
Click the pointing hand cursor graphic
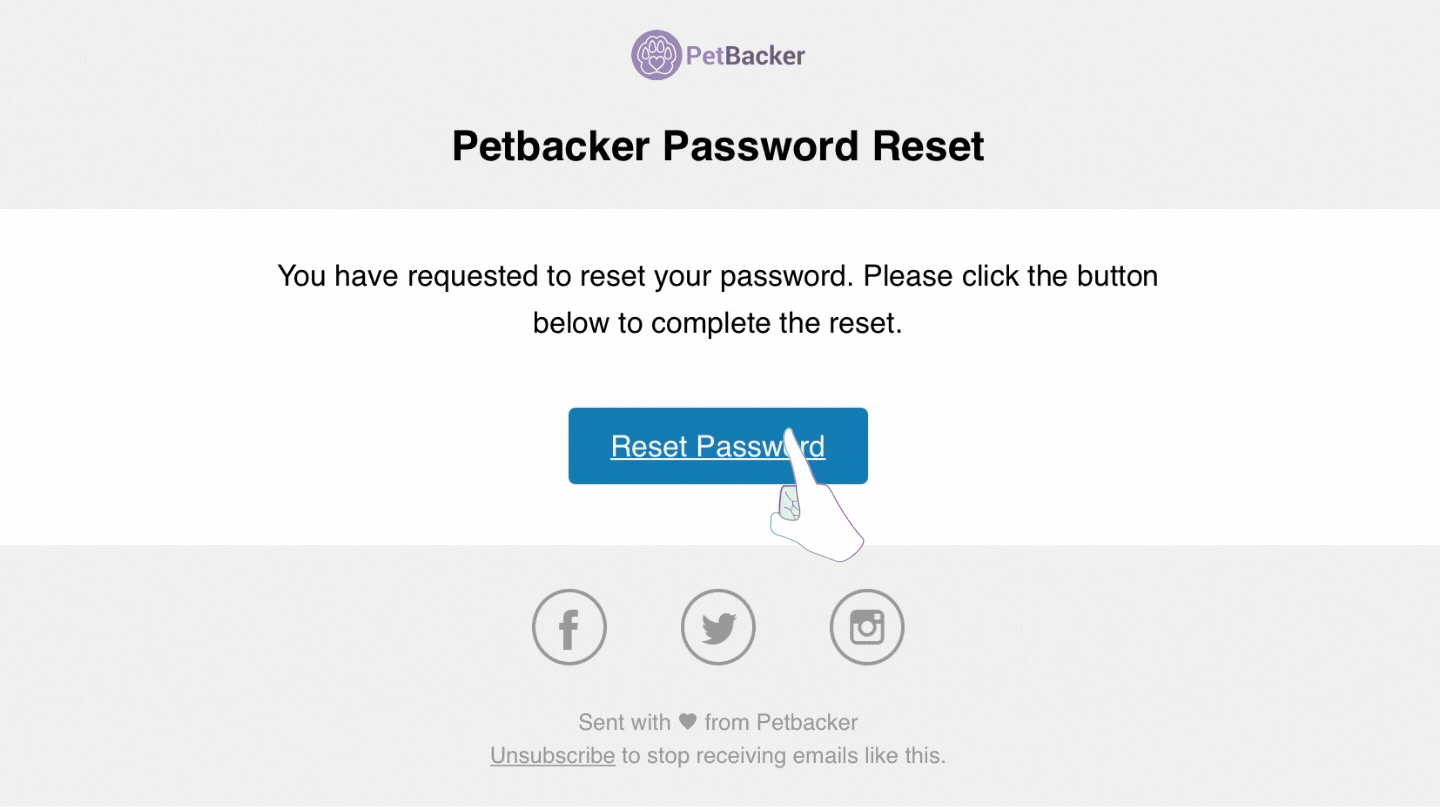pyautogui.click(x=815, y=510)
